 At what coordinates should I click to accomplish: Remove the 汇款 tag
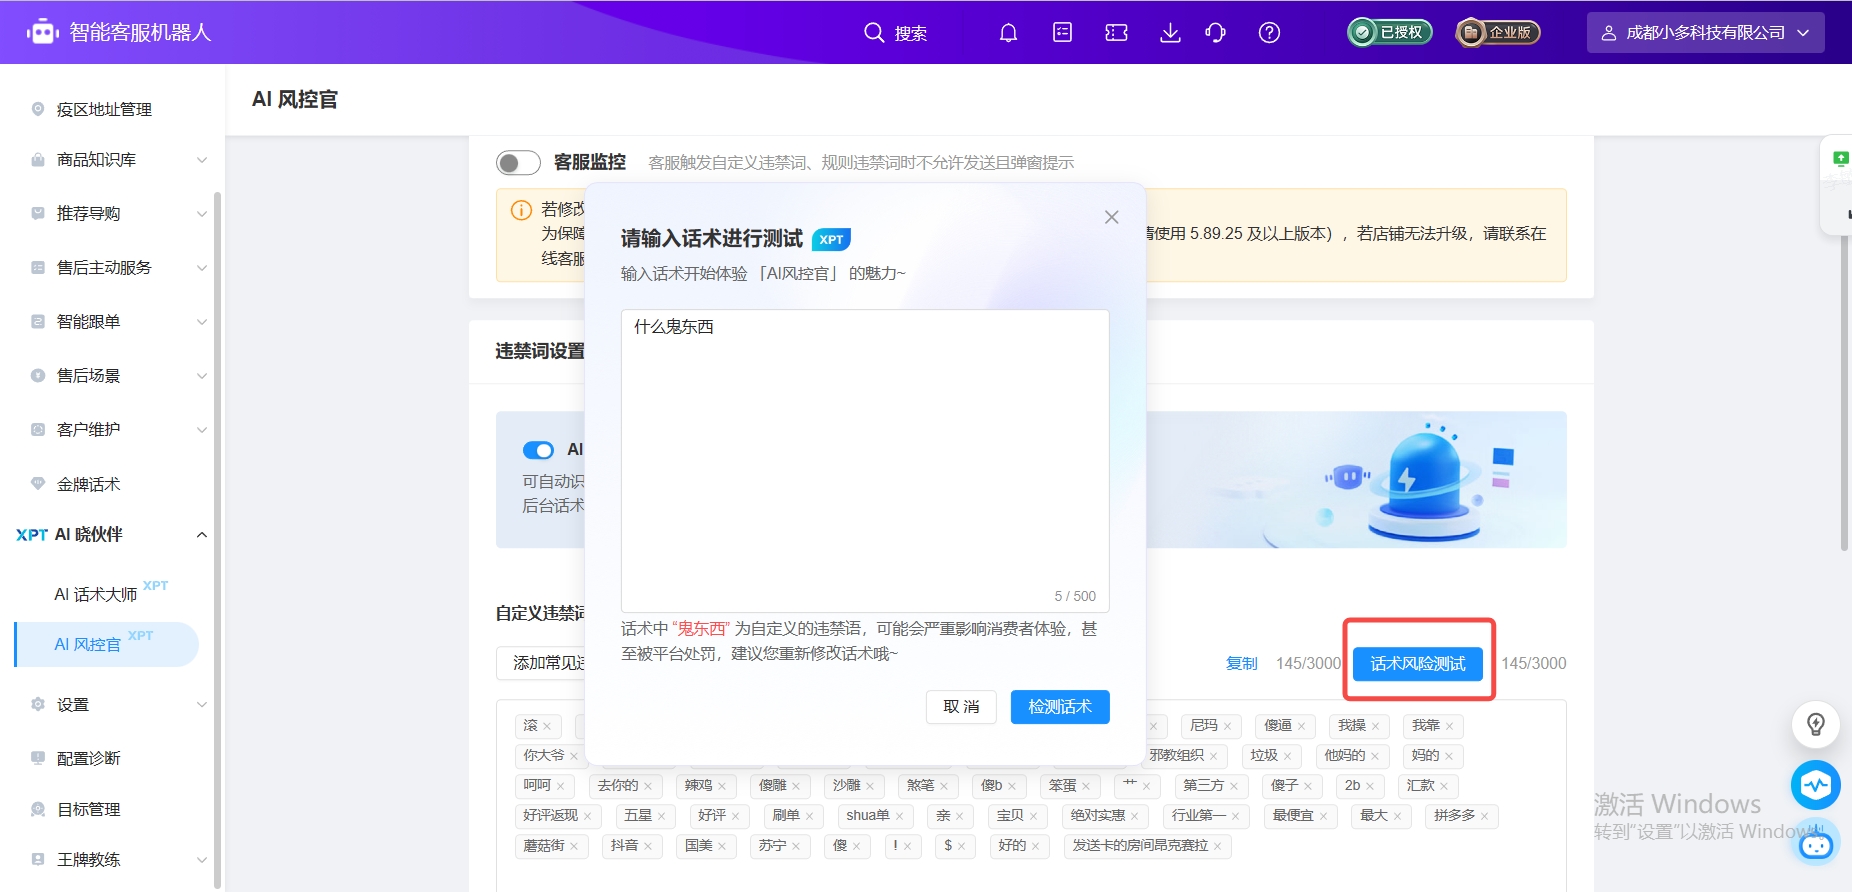pyautogui.click(x=1444, y=786)
